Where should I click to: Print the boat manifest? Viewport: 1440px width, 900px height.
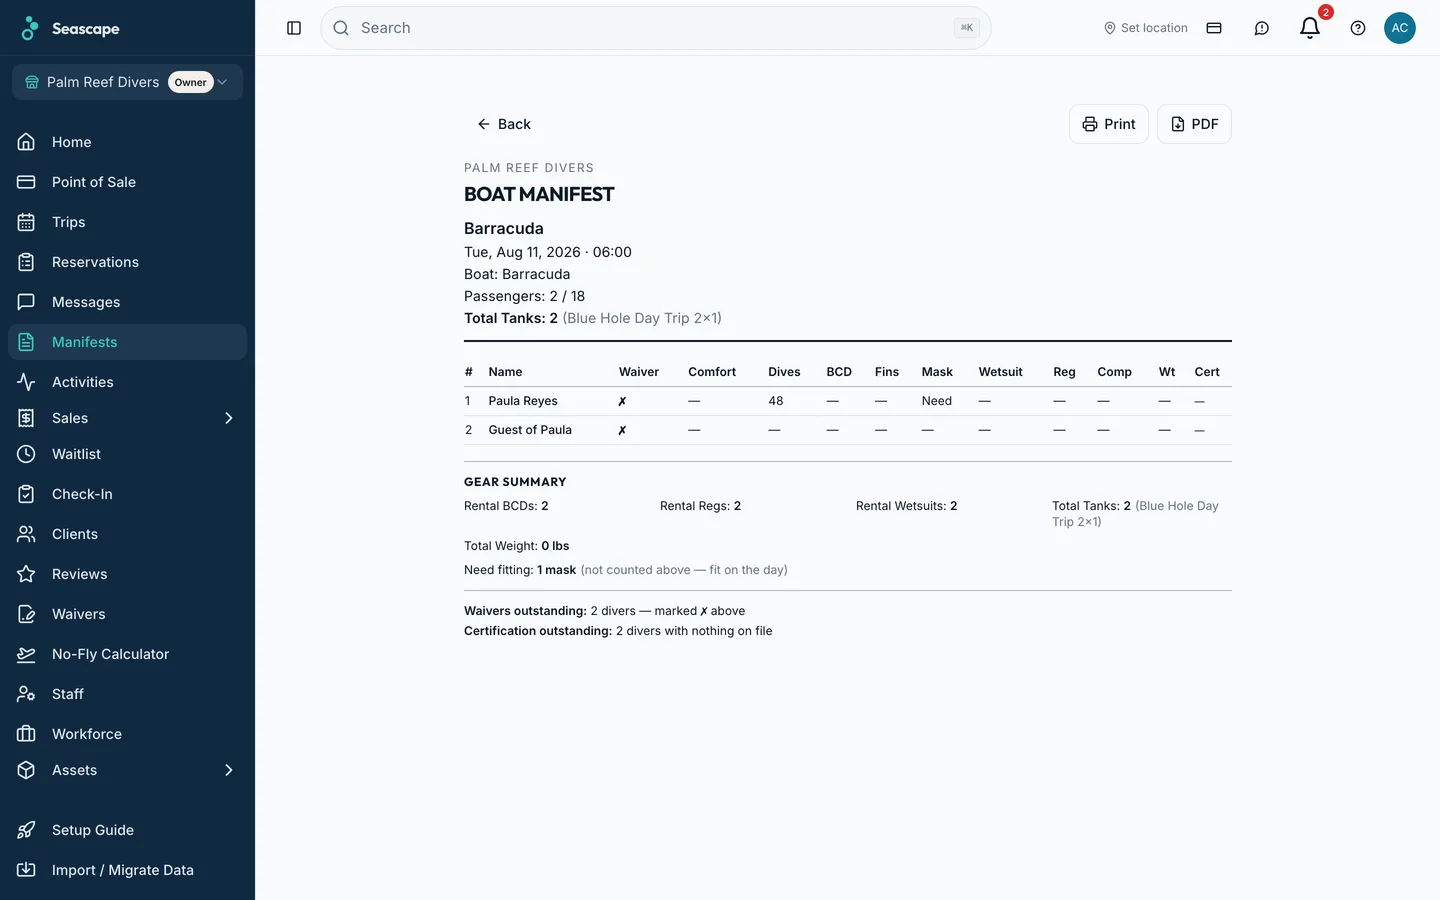click(x=1109, y=124)
